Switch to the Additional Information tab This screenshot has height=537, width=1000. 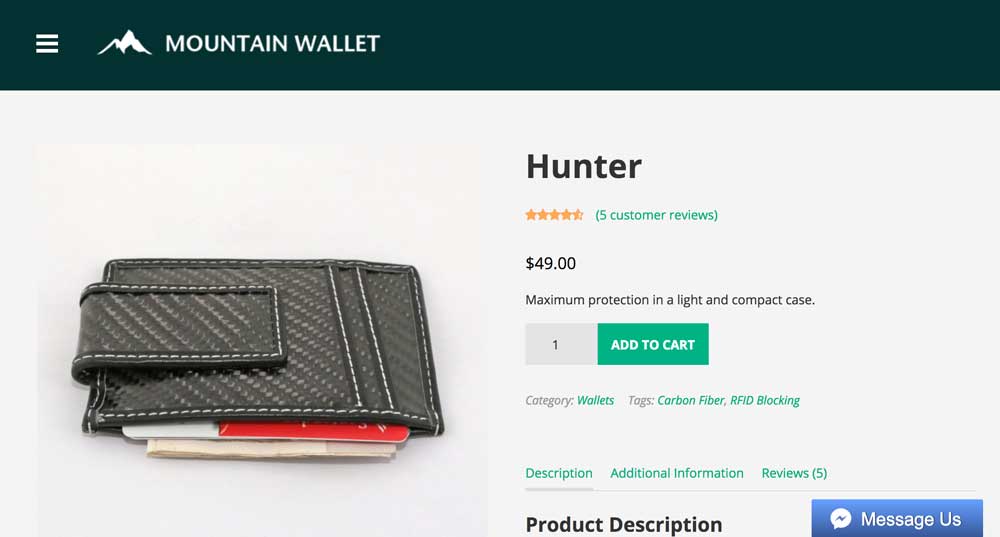click(677, 473)
